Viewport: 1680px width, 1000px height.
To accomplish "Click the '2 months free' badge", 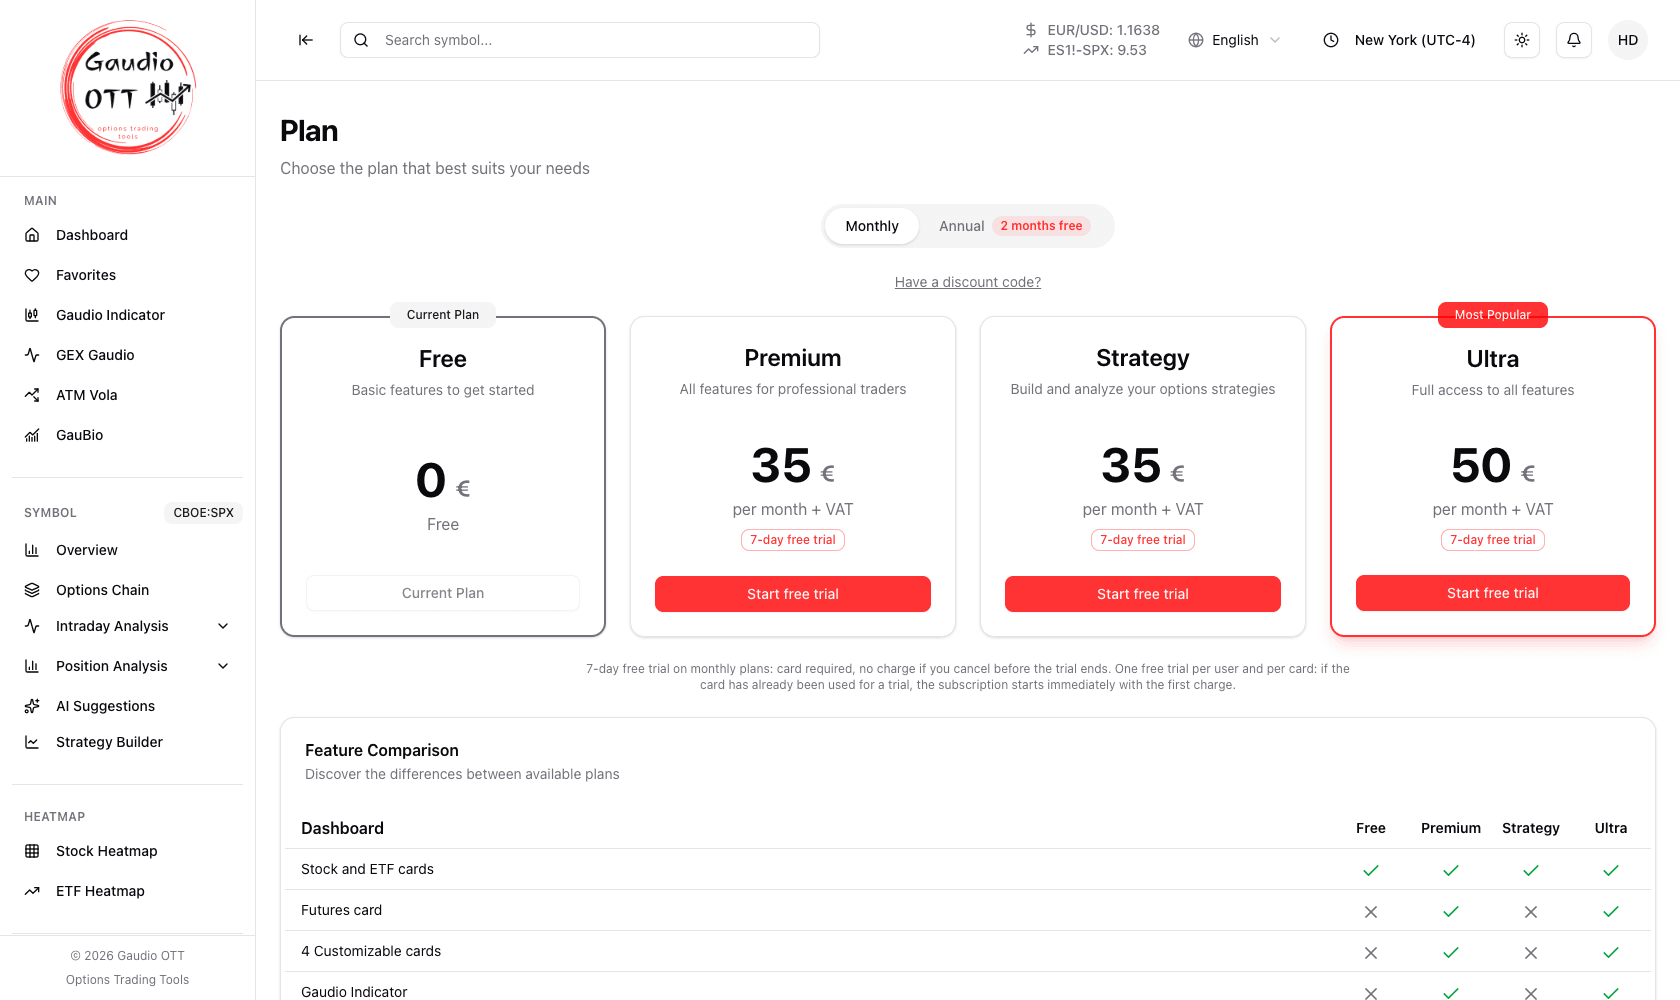I will [1041, 226].
